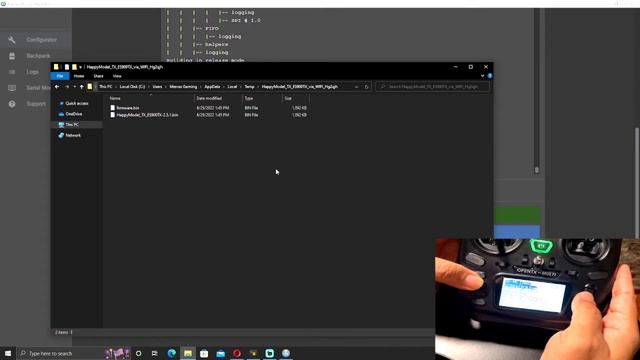
Task: Select OneDrive in navigation pane
Action: (73, 114)
